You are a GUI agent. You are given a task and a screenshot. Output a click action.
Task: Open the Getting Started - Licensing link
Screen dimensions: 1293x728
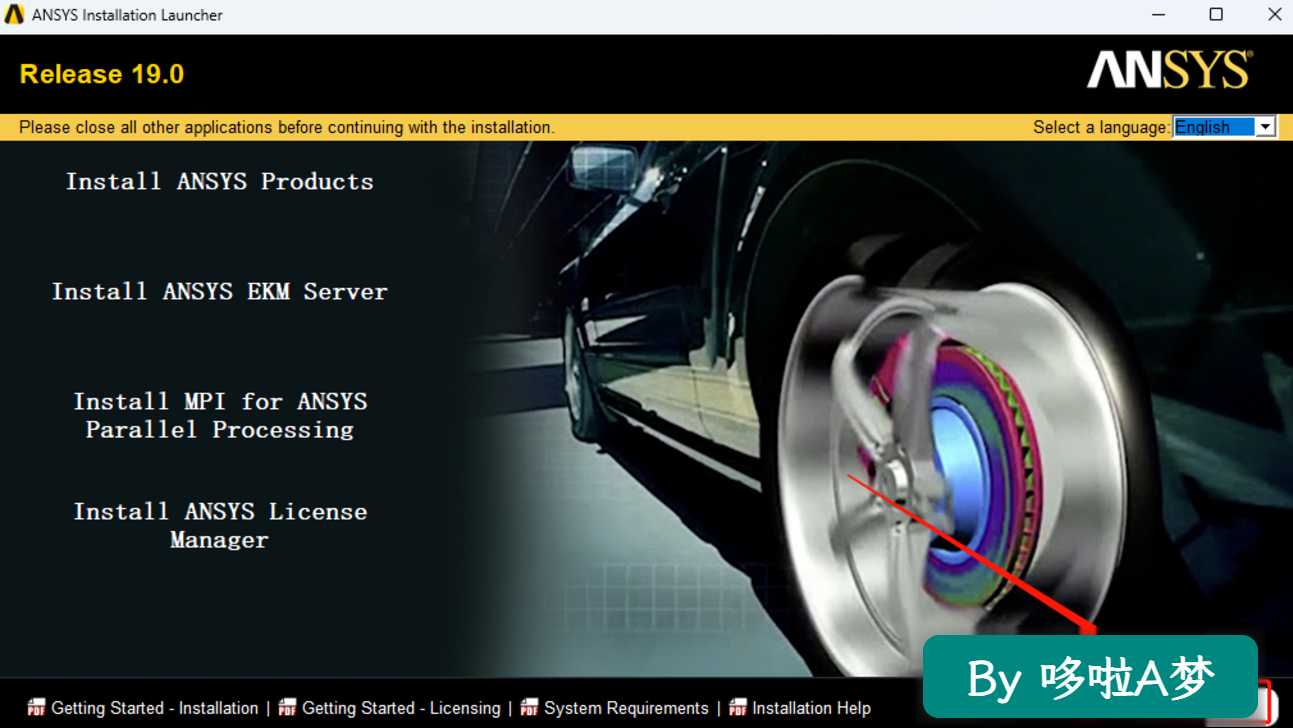(401, 708)
